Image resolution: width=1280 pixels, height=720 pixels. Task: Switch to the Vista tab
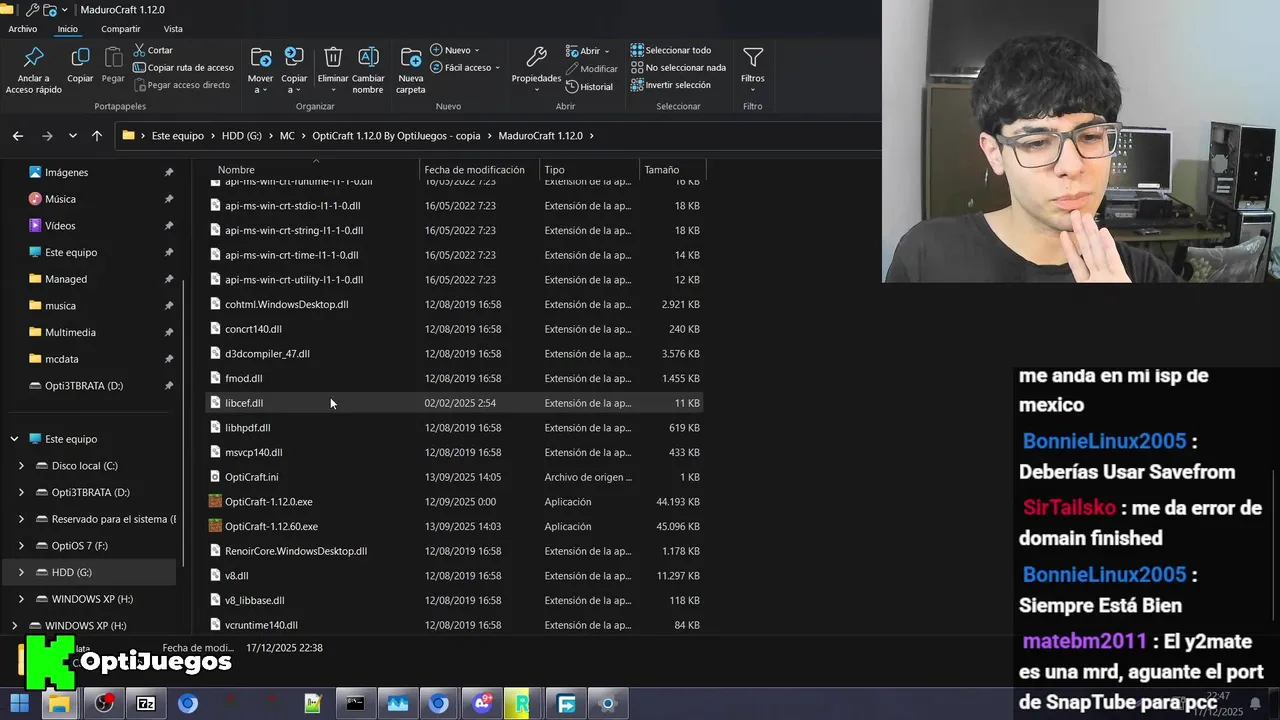pyautogui.click(x=173, y=29)
